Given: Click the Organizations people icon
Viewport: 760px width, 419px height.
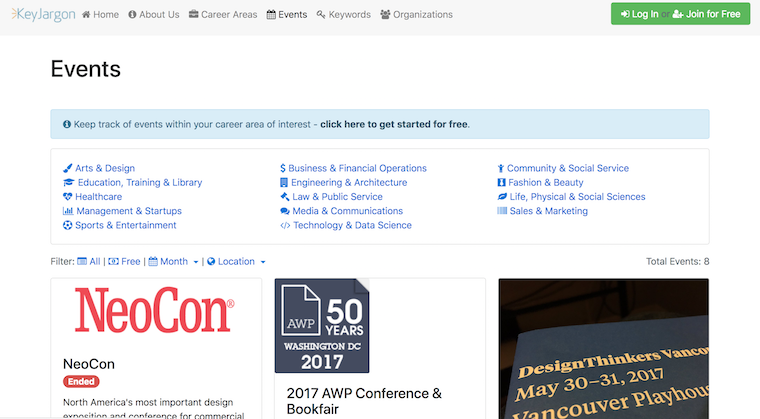Looking at the screenshot, I should pos(385,15).
